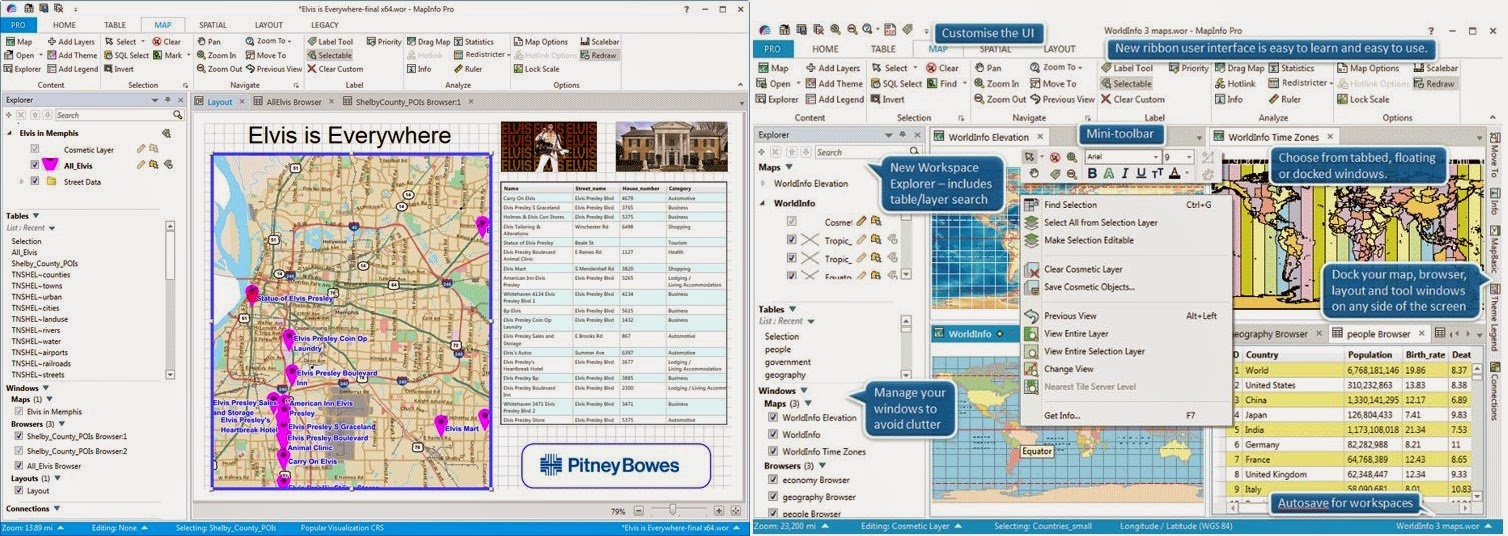Image resolution: width=1508 pixels, height=536 pixels.
Task: Select the Label Tool in the left window
Action: (x=329, y=42)
